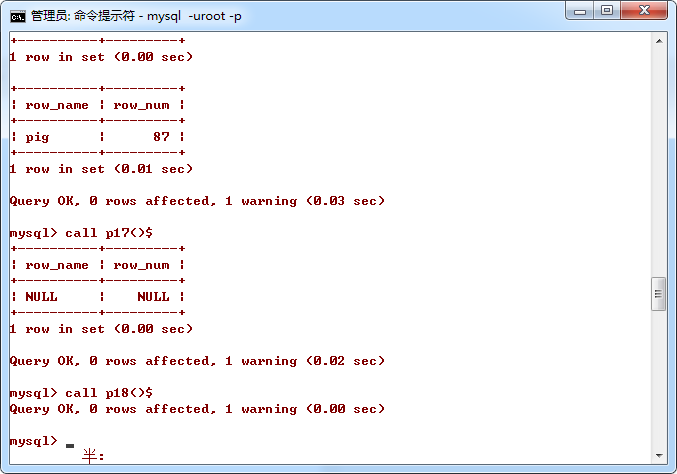Maximize the command prompt window
The width and height of the screenshot is (677, 474).
[x=607, y=10]
